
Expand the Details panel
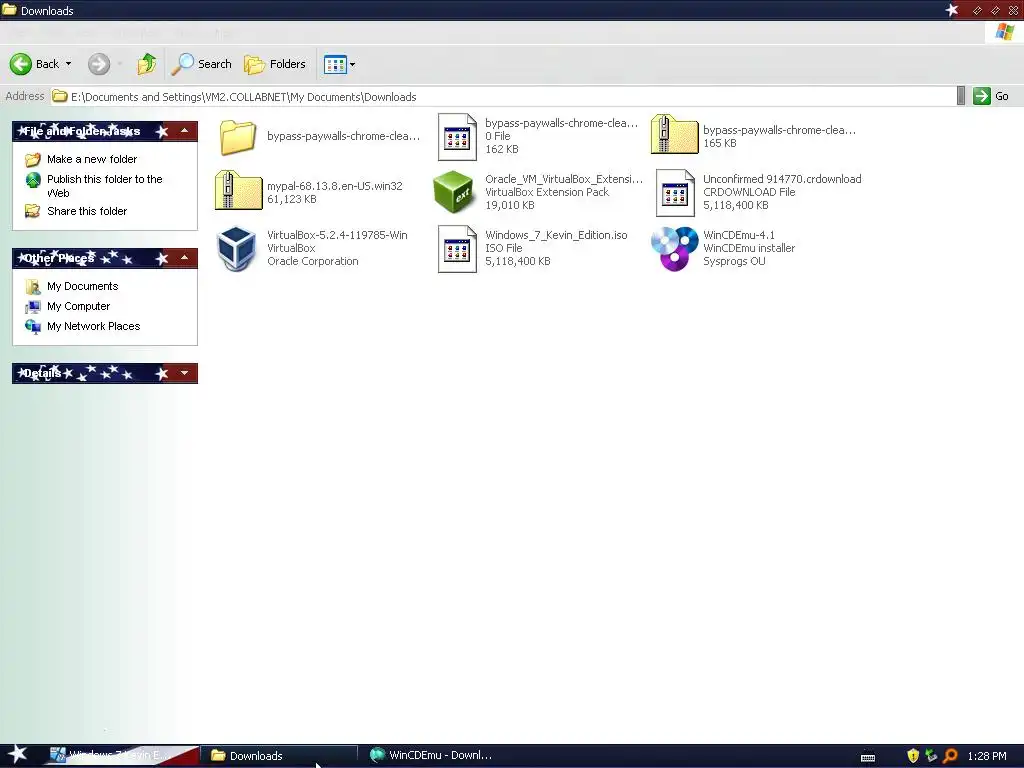tap(185, 373)
